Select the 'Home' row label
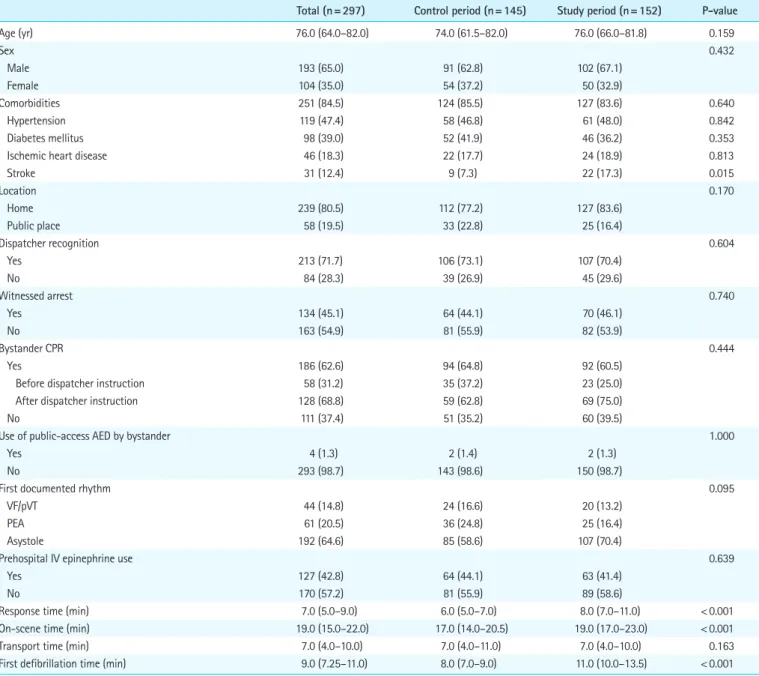The image size is (759, 676). click(x=20, y=209)
